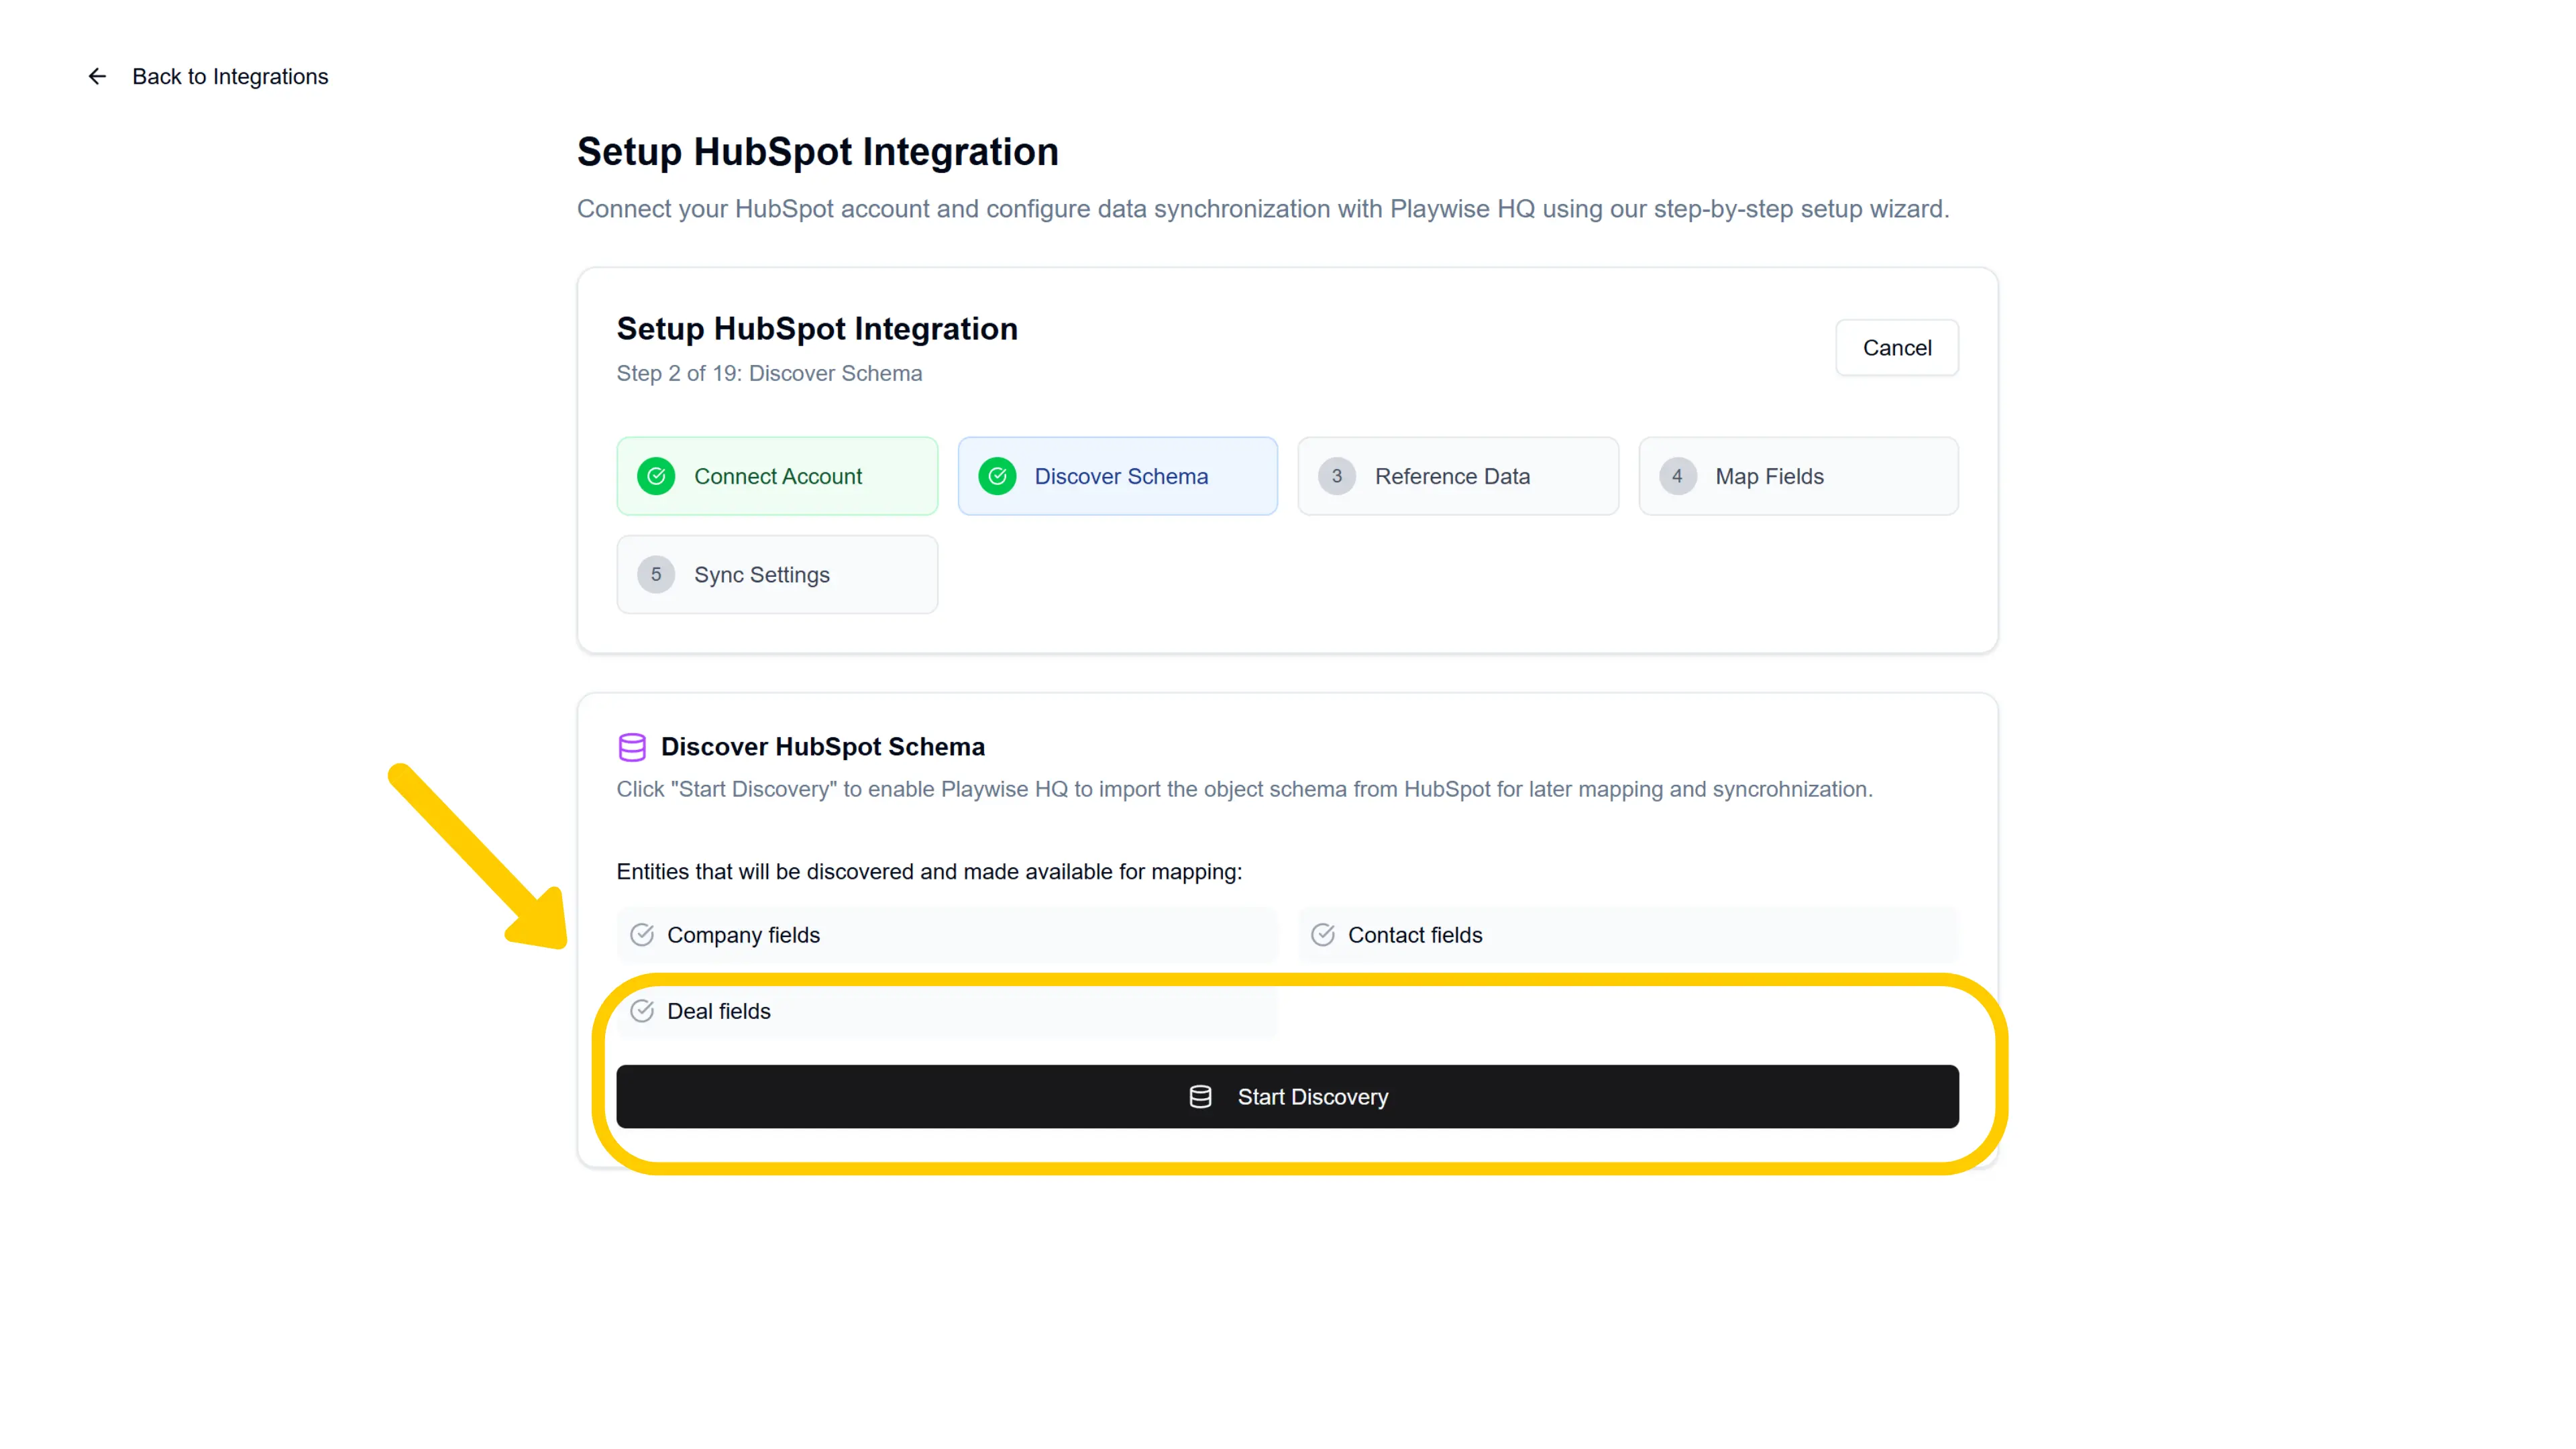Click the database icon inside the Start Discovery button

tap(1199, 1096)
